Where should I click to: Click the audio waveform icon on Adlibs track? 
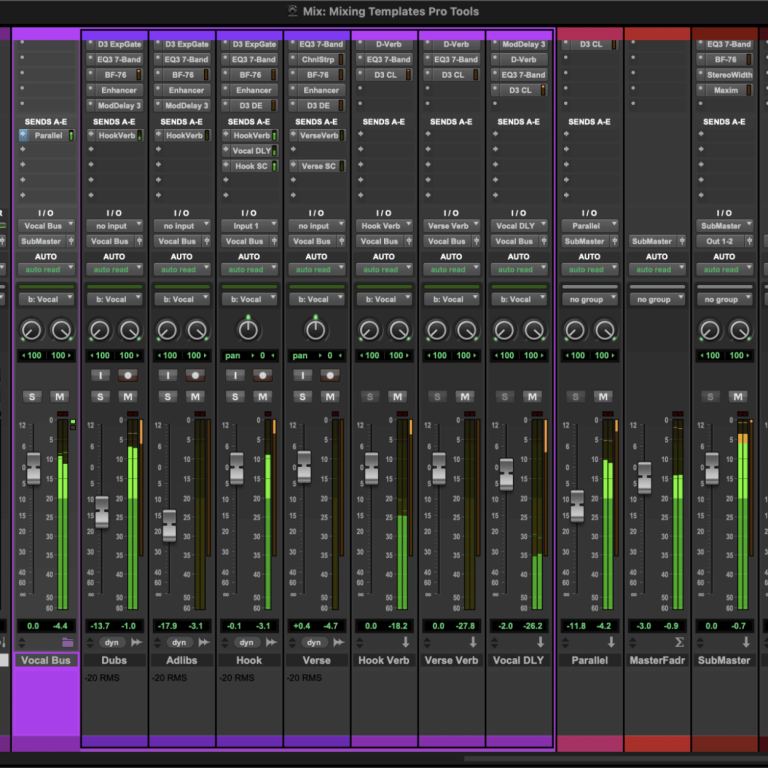204,642
